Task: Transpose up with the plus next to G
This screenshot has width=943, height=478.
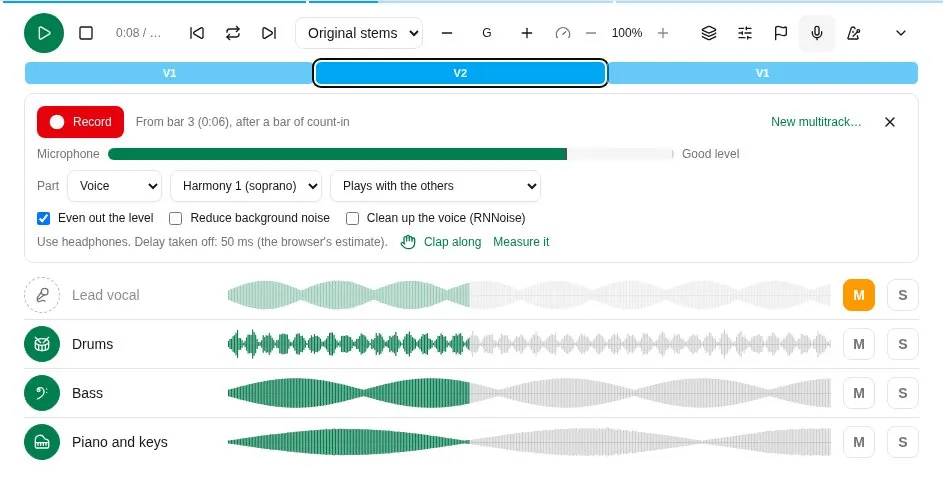Action: click(x=527, y=33)
